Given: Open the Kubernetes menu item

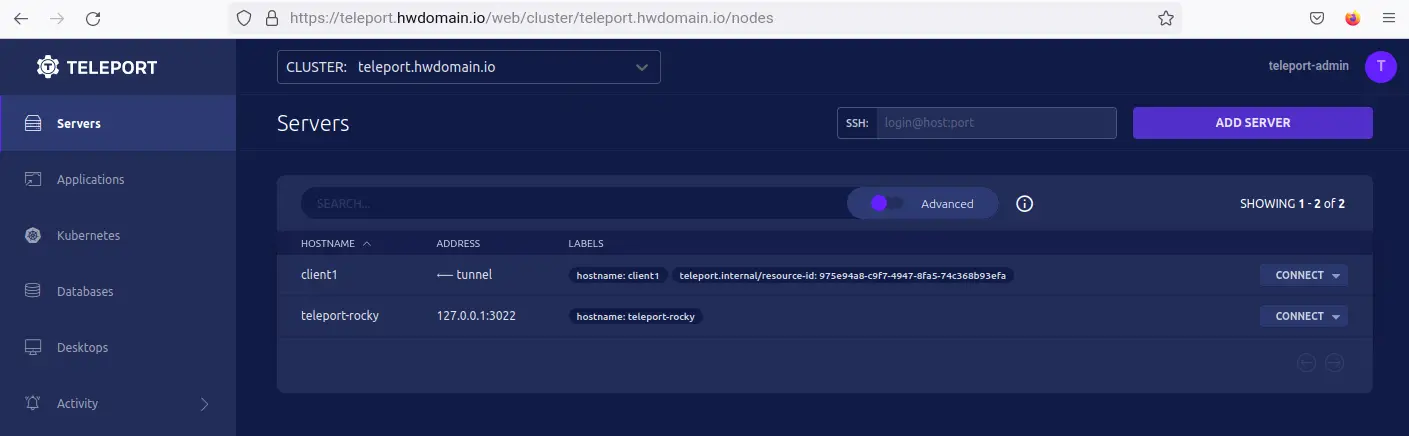Looking at the screenshot, I should coord(118,236).
